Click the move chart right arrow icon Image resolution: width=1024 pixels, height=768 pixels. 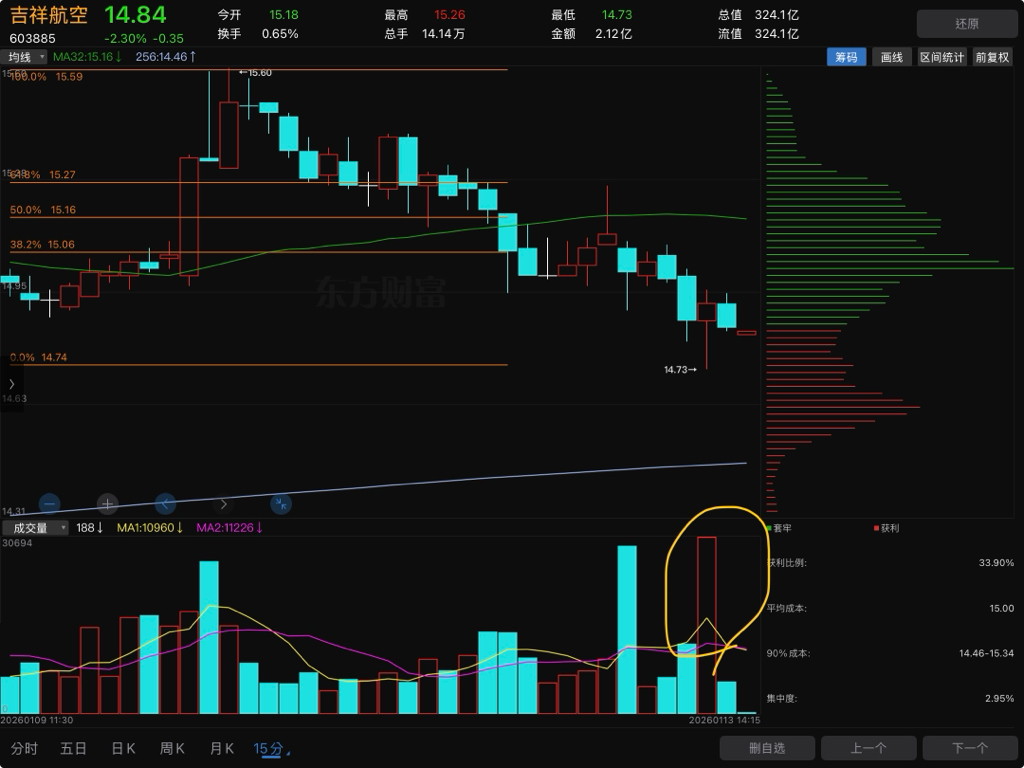pos(223,504)
